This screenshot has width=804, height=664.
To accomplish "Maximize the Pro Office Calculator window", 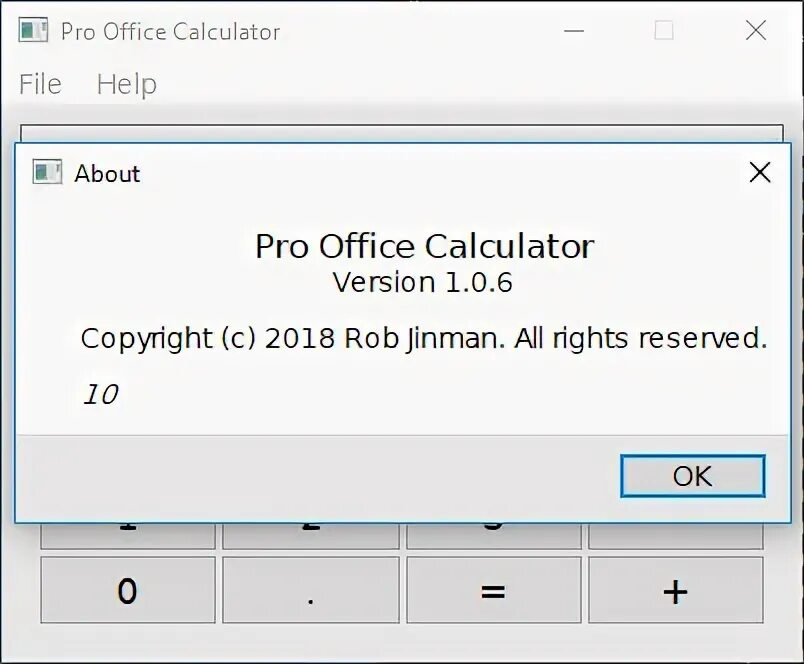I will (664, 31).
